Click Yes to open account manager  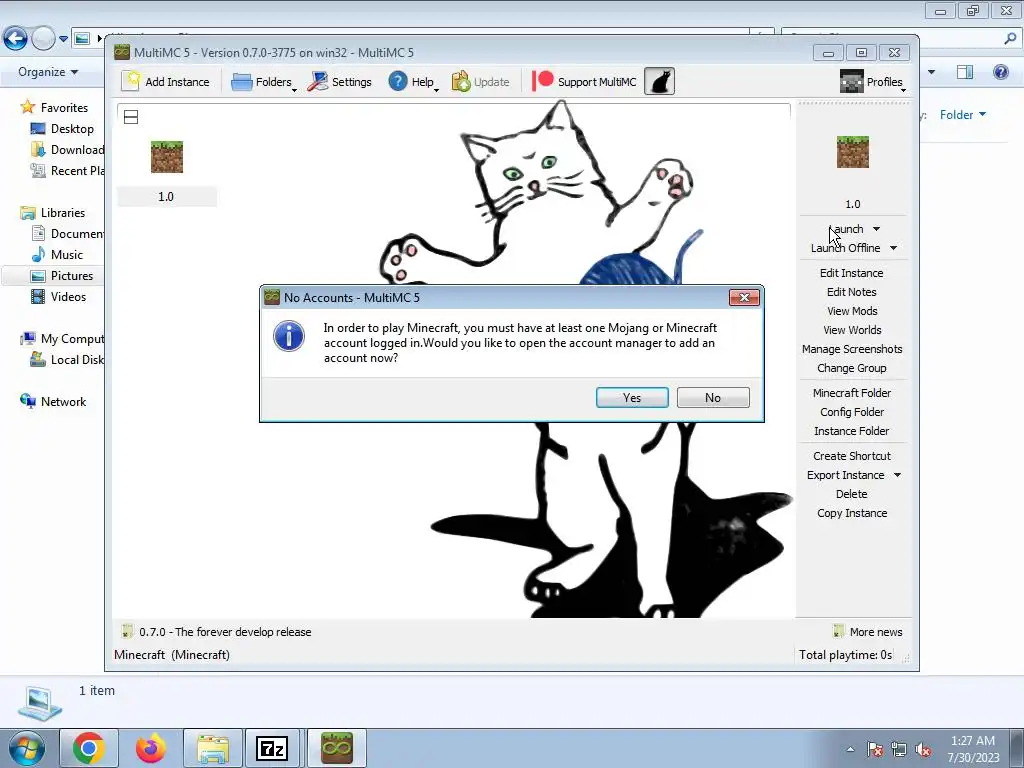(x=632, y=398)
